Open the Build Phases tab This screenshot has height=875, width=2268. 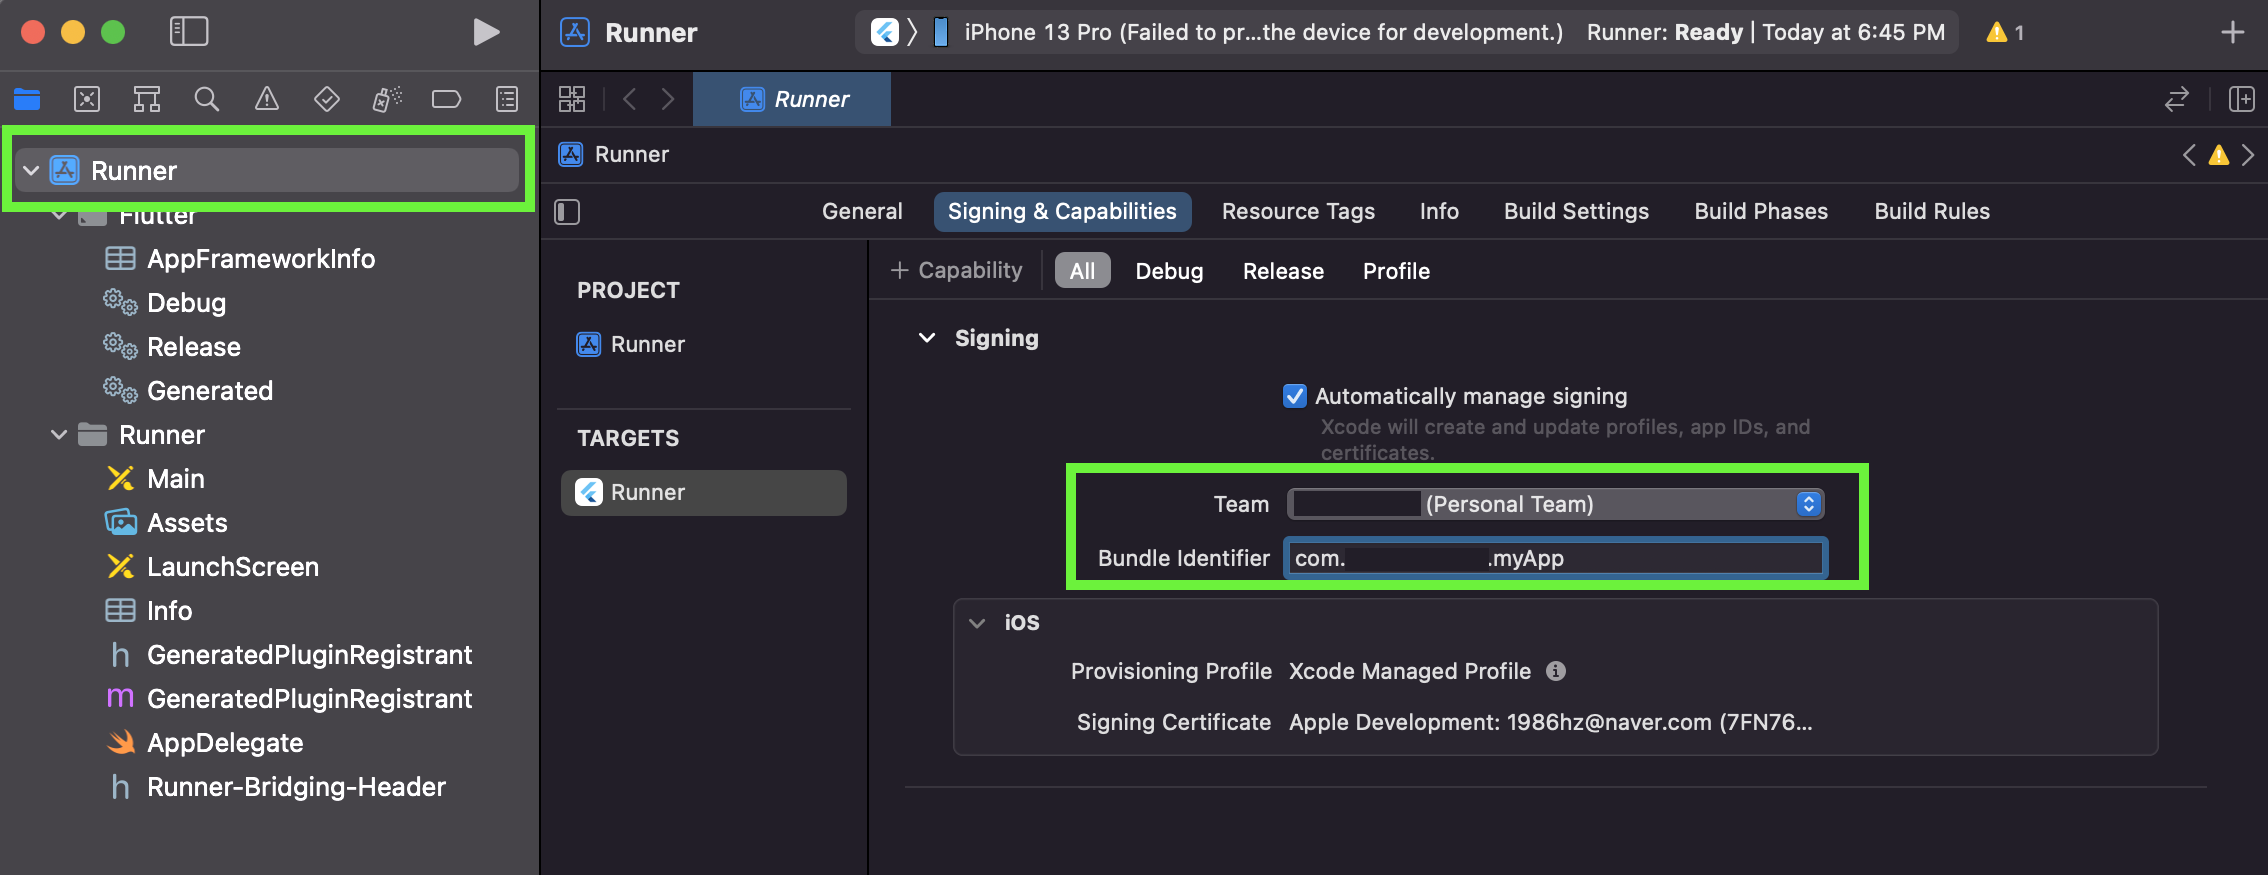tap(1761, 212)
